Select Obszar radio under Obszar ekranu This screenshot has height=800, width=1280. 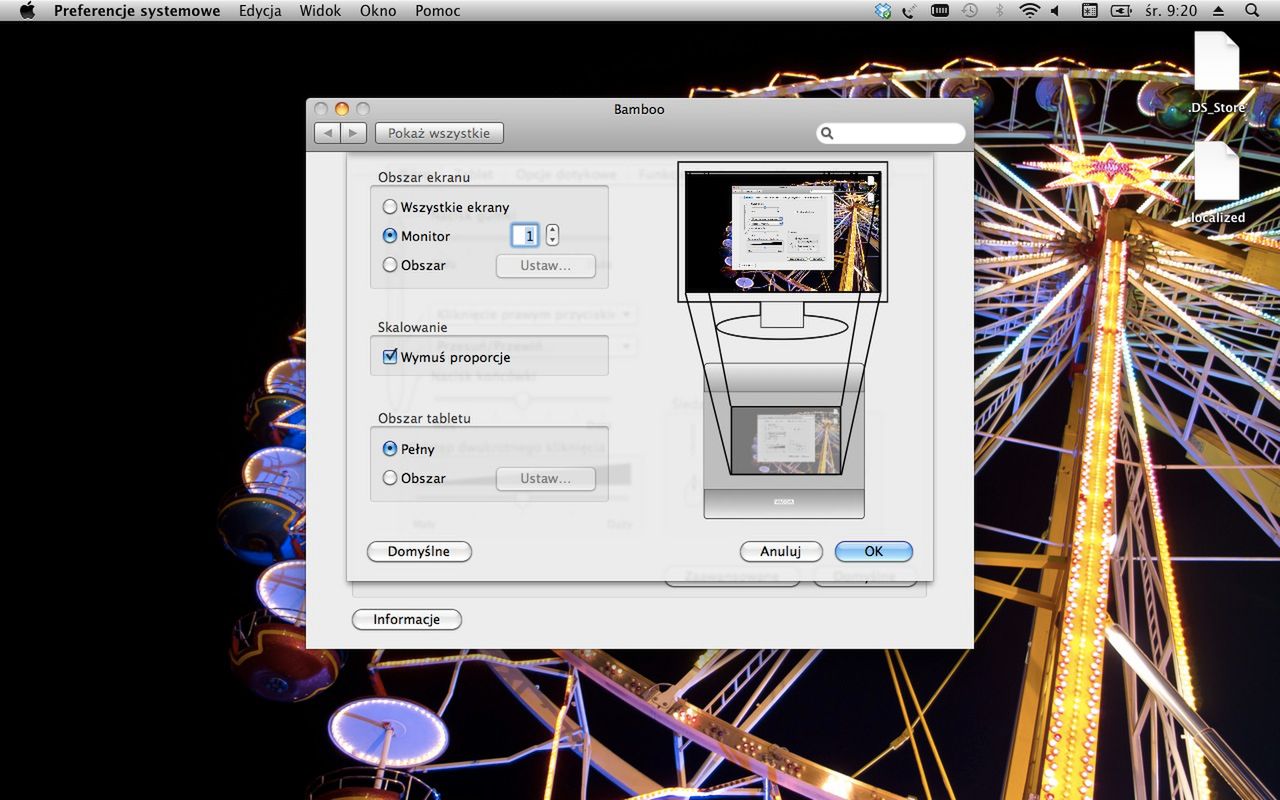pyautogui.click(x=390, y=265)
